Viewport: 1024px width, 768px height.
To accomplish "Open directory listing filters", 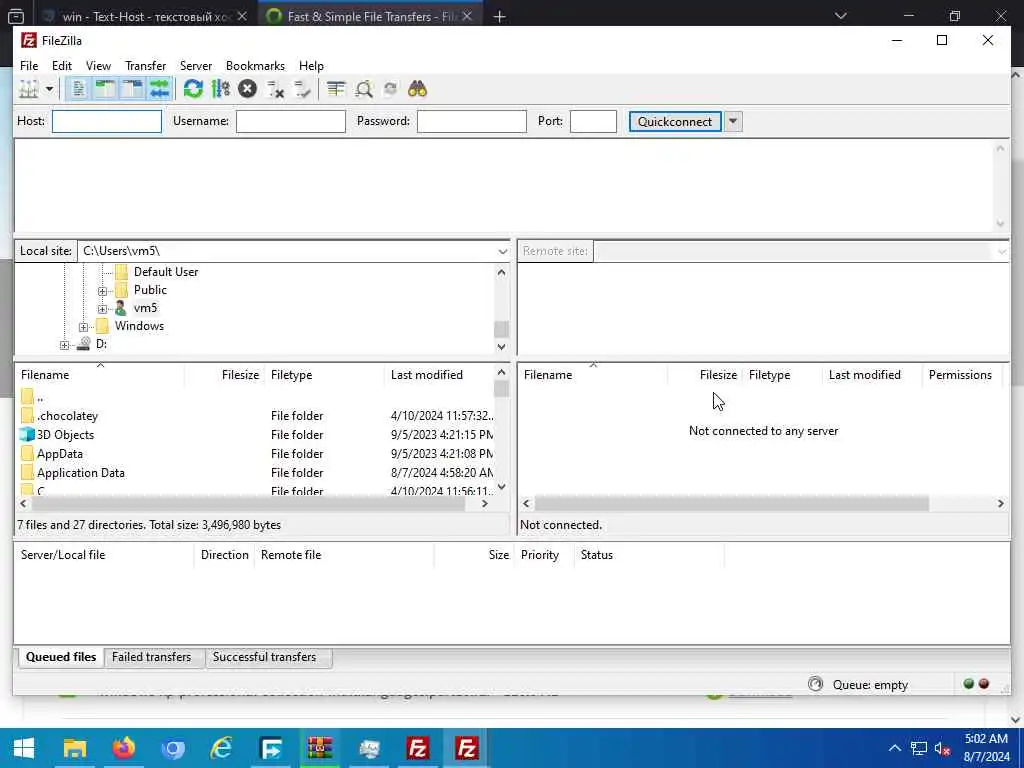I will coord(336,89).
